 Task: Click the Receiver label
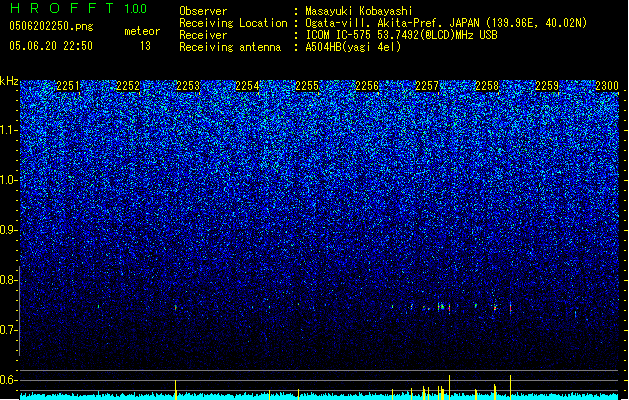(x=203, y=35)
